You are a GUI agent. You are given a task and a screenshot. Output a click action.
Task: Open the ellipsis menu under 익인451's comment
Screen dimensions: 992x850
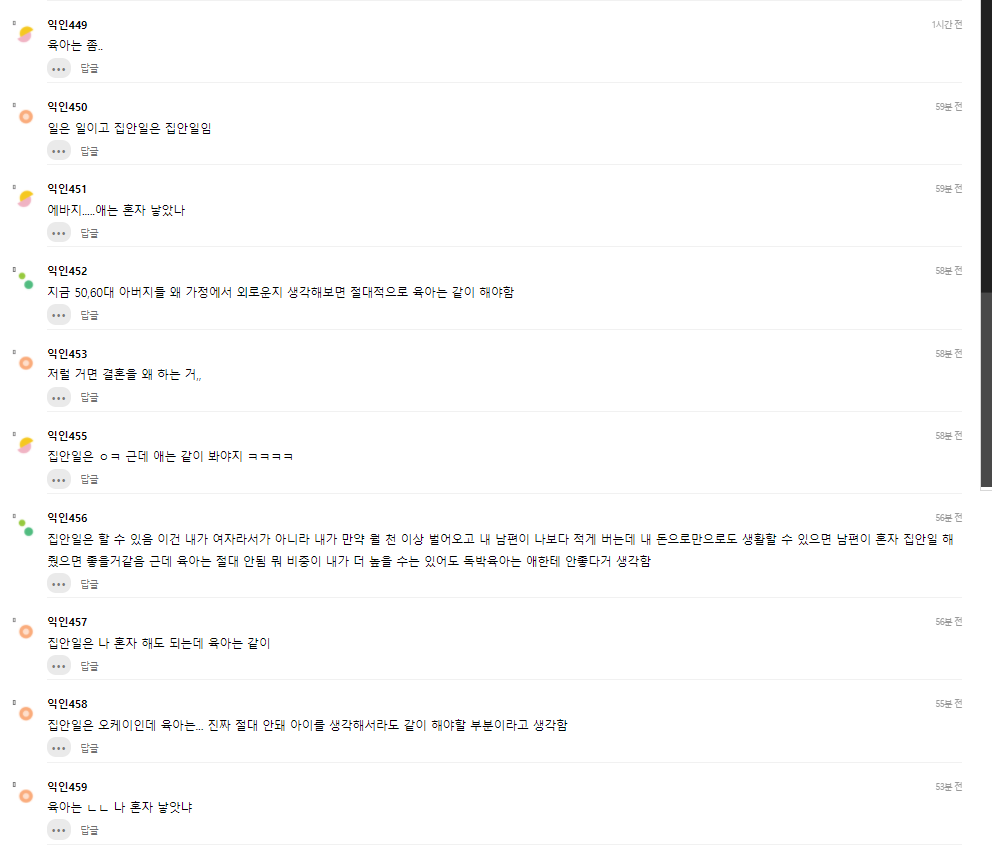coord(59,233)
